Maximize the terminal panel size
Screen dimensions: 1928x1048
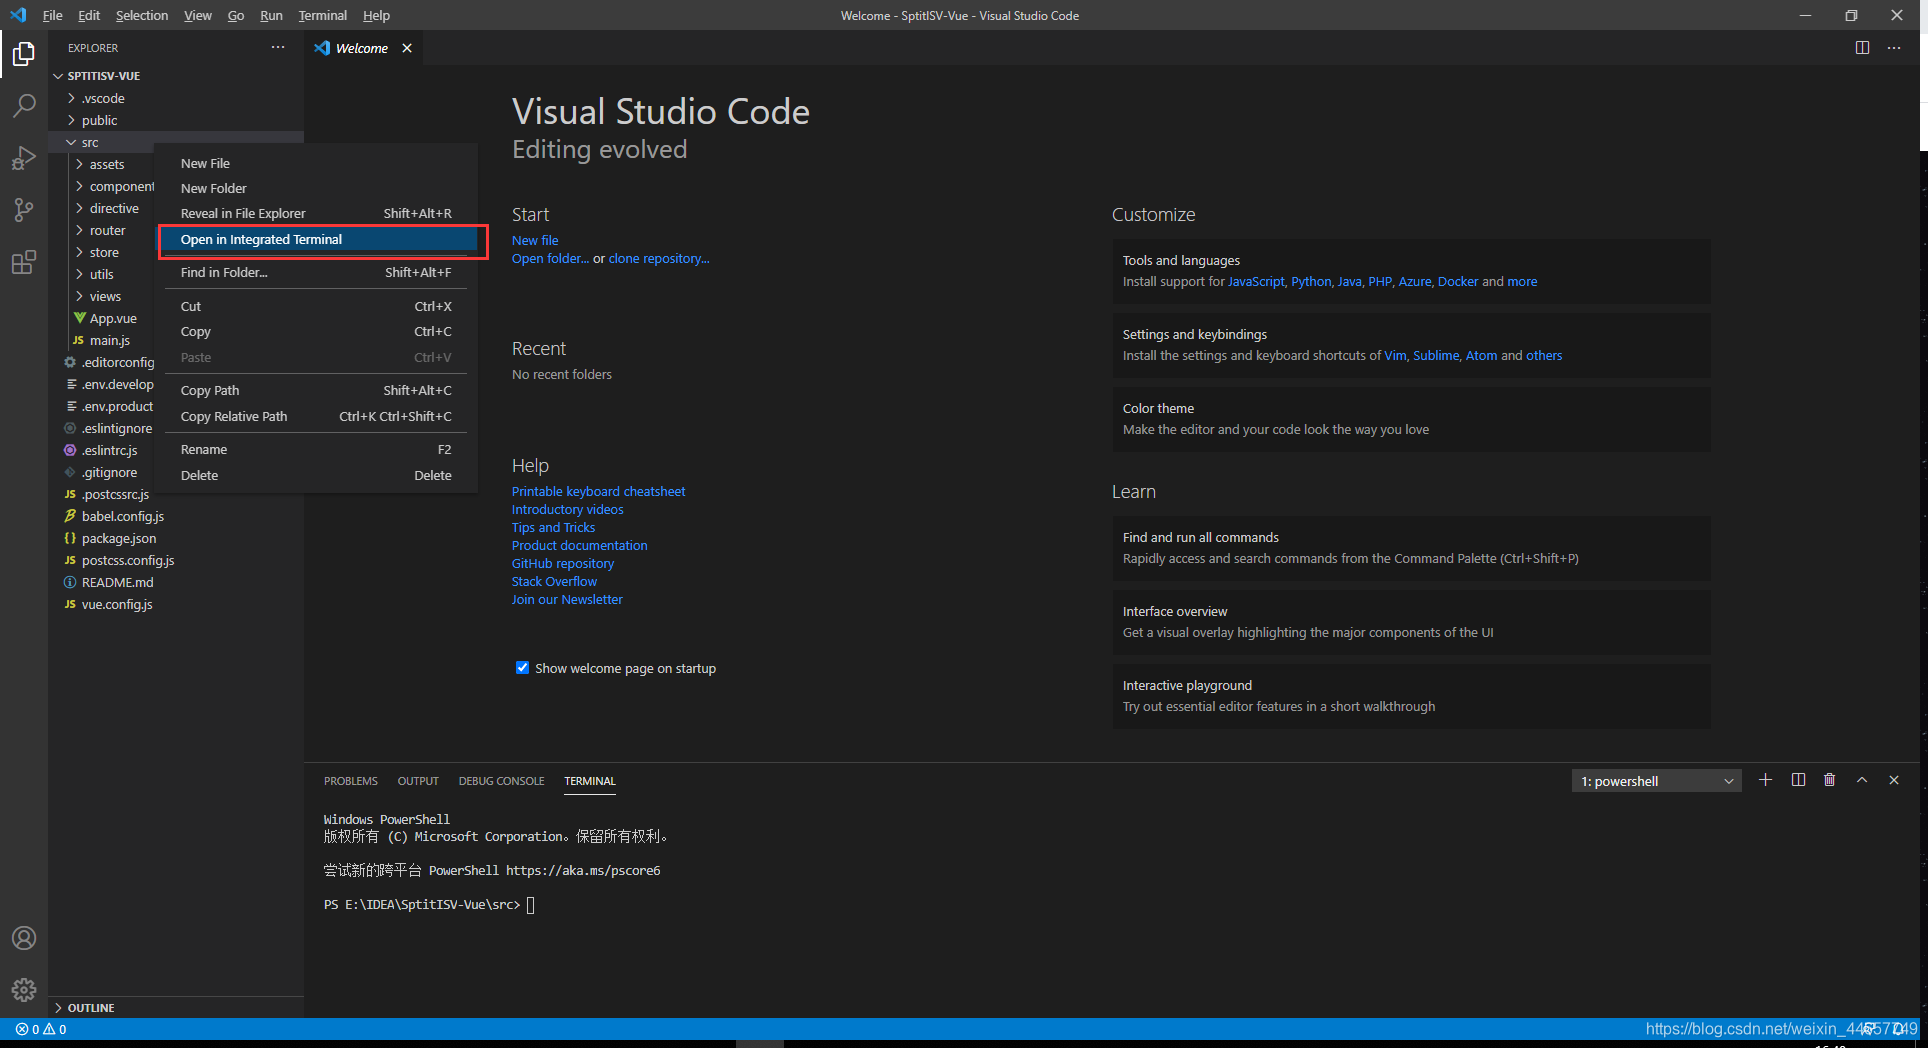pyautogui.click(x=1862, y=780)
